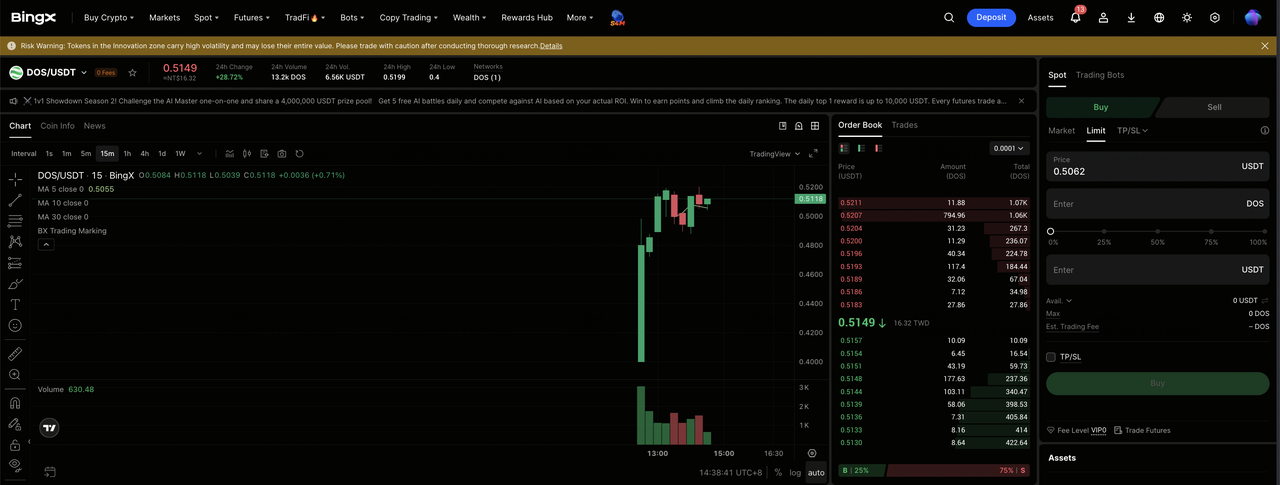
Task: Show sell orders only in order book
Action: [878, 148]
